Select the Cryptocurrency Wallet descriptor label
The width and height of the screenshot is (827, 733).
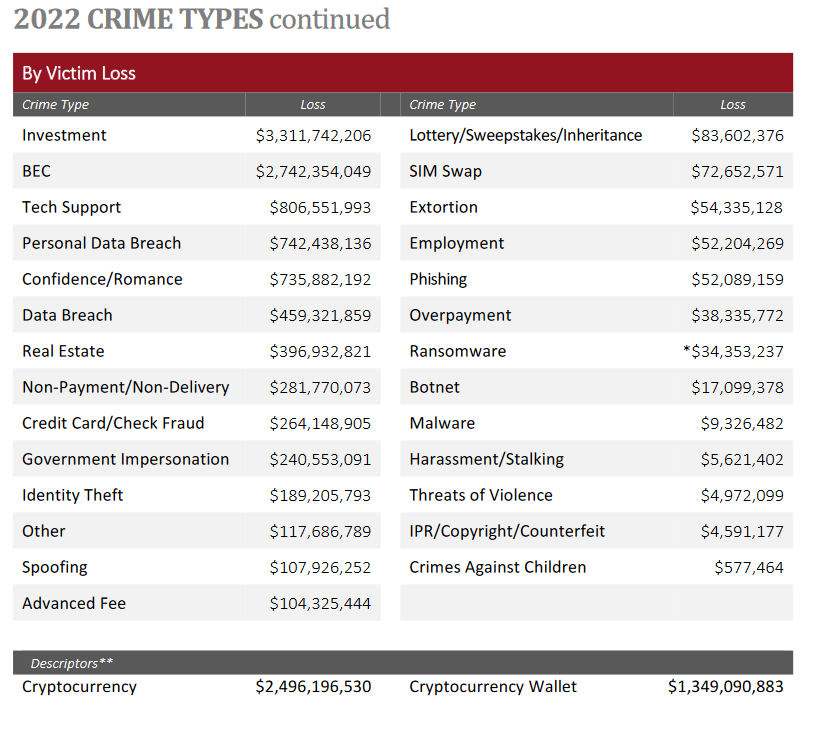click(x=493, y=687)
